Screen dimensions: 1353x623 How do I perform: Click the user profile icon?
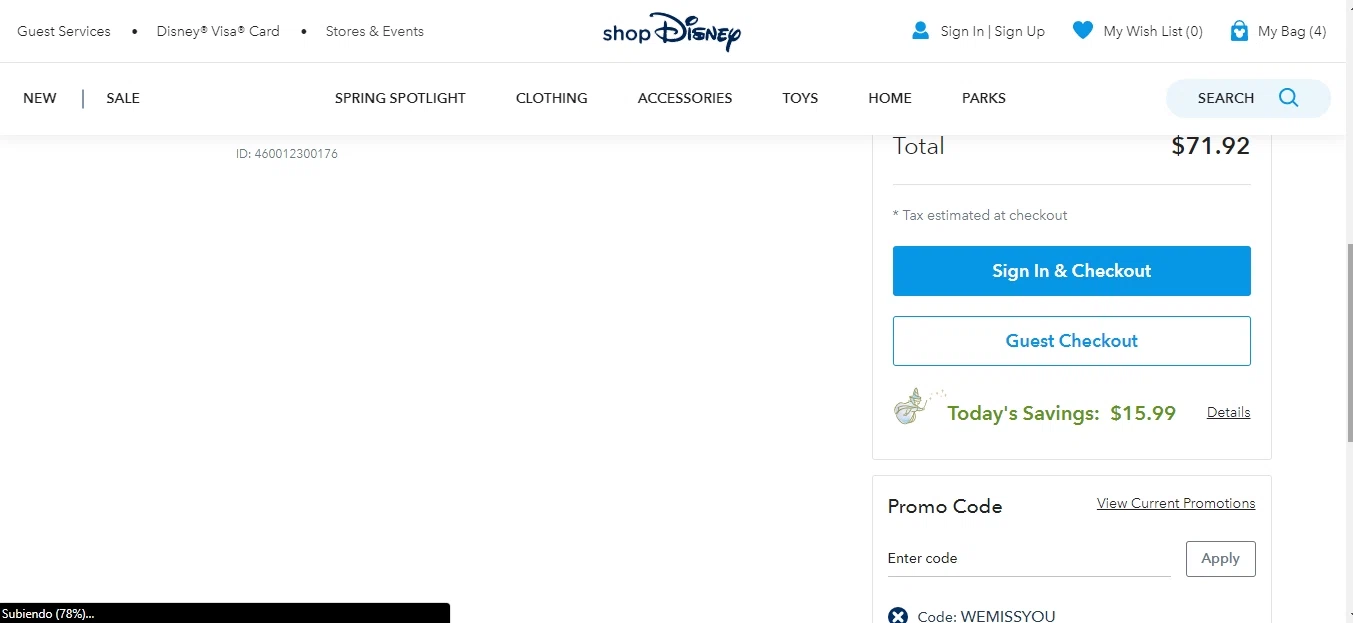click(x=920, y=31)
